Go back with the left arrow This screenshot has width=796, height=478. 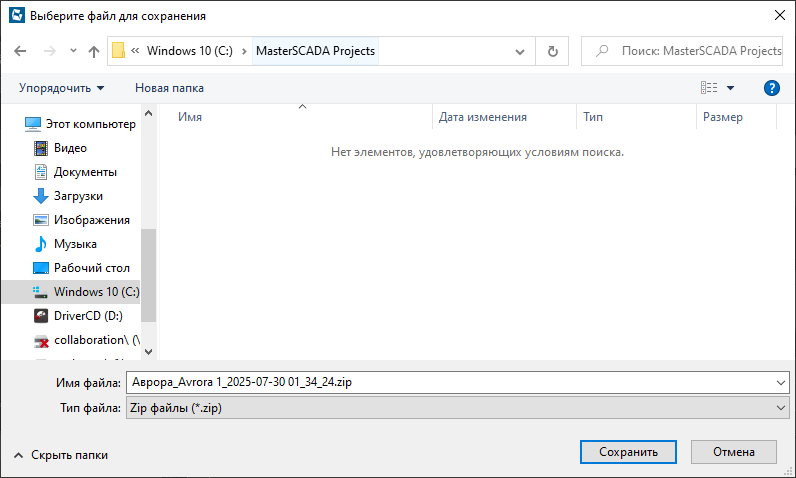click(20, 51)
